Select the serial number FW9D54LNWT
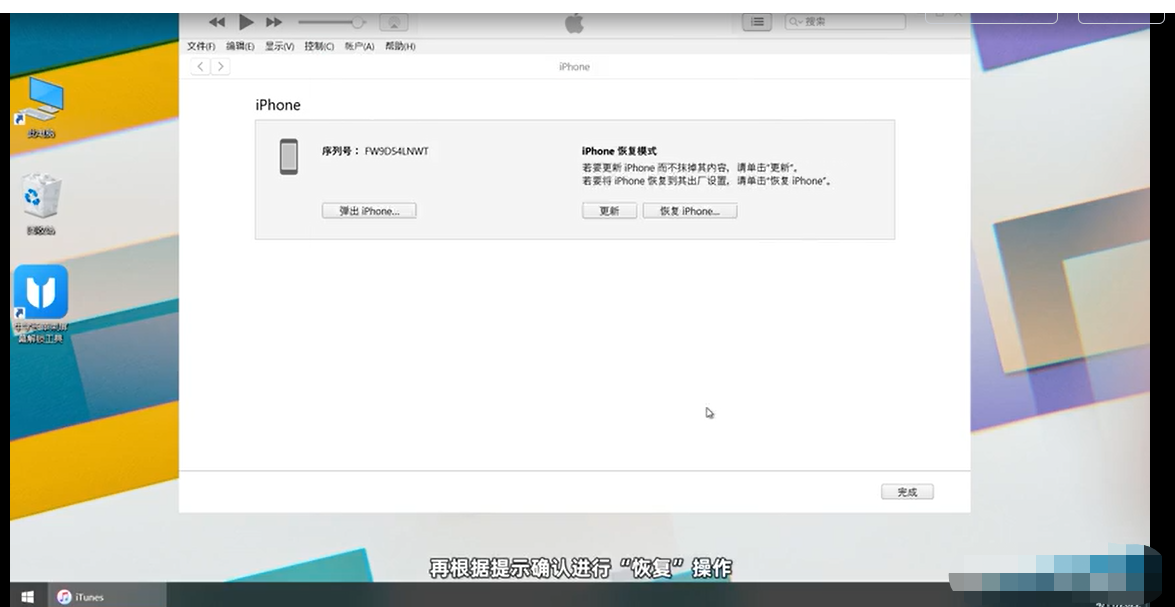This screenshot has height=607, width=1175. click(396, 151)
